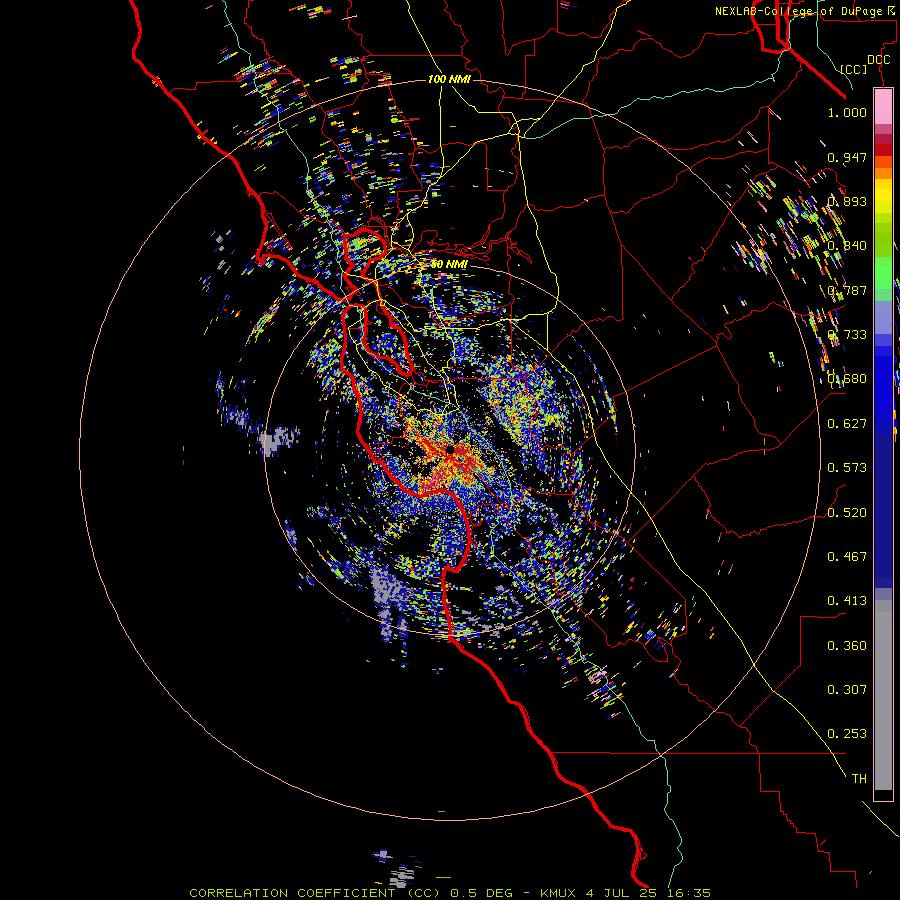
Task: Pick the gray color bar segment
Action: pyautogui.click(x=883, y=695)
